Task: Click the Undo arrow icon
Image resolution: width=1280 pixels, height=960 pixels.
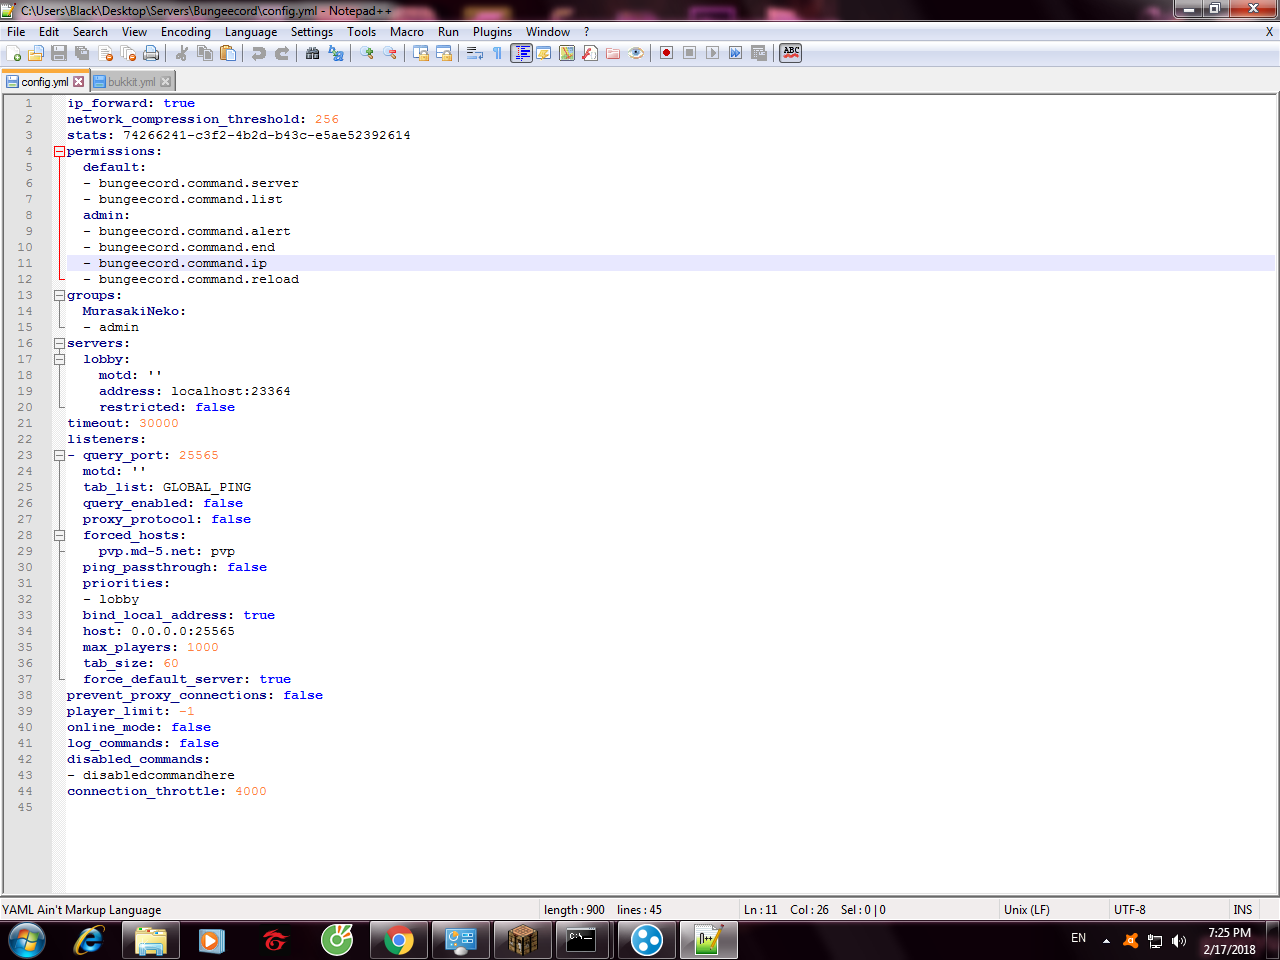Action: click(x=259, y=53)
